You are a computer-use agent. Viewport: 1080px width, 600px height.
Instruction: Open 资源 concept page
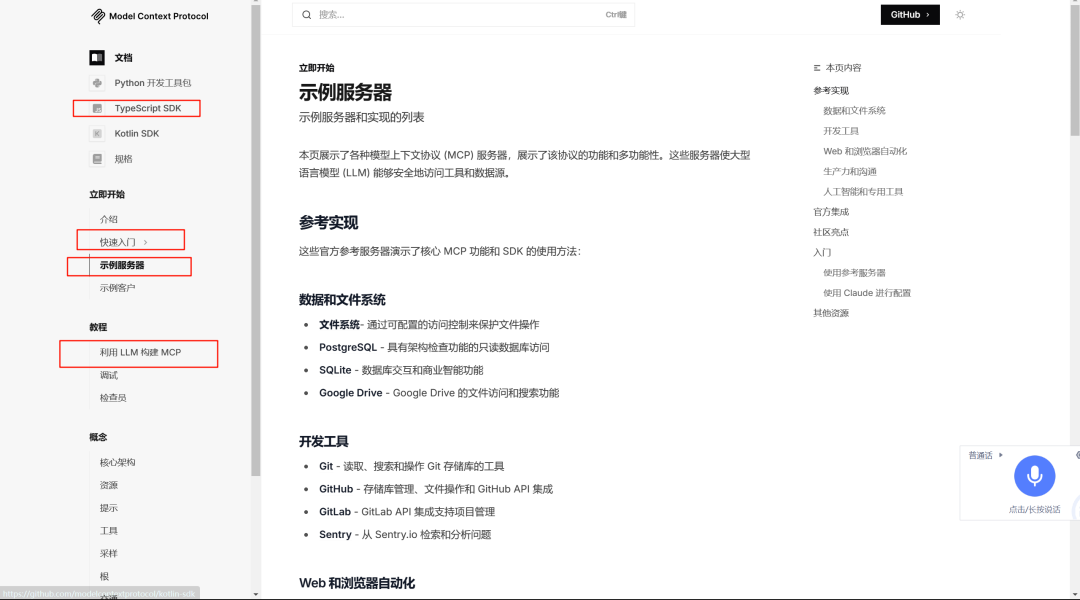click(x=109, y=485)
